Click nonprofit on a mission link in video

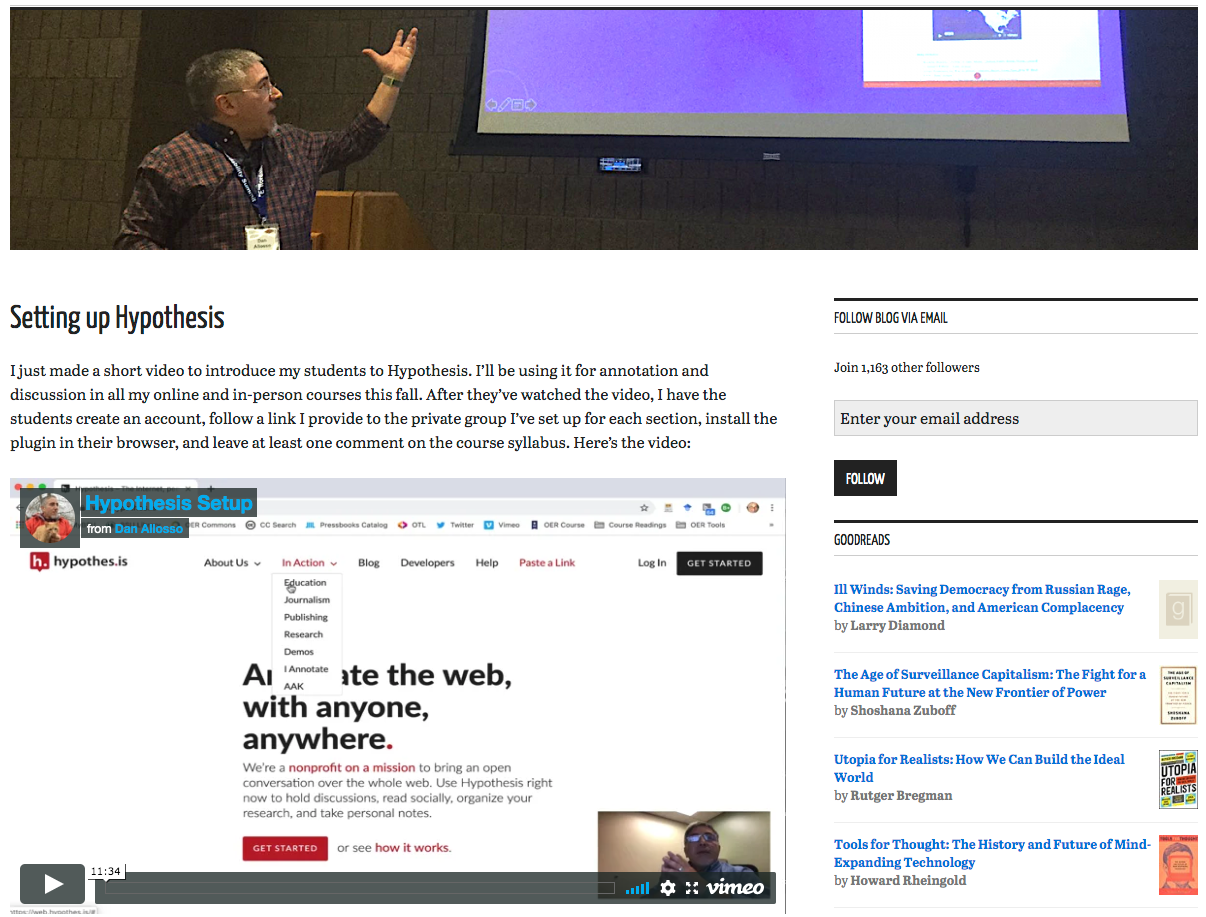click(x=352, y=768)
